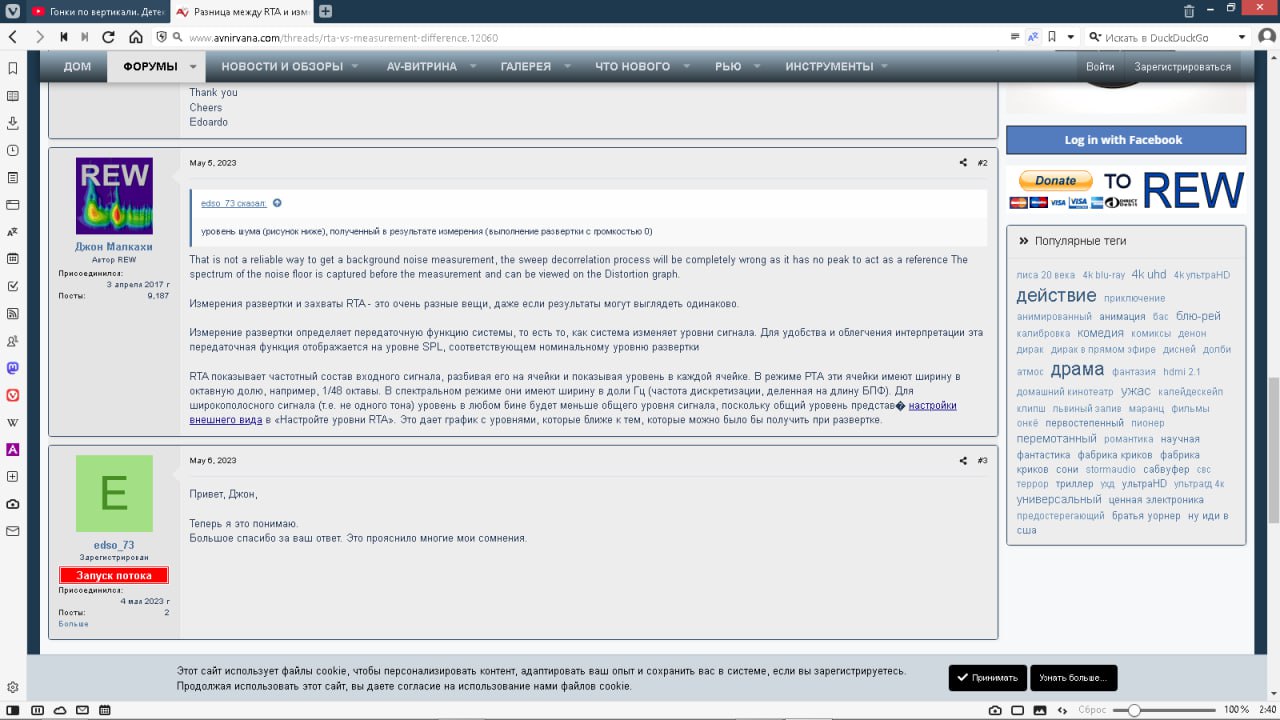
Task: Open Wikipedia web panel in sidebar
Action: click(12, 422)
